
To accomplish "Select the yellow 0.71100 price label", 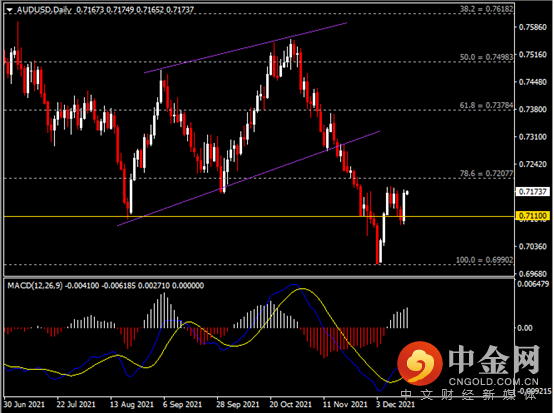I will (x=533, y=216).
